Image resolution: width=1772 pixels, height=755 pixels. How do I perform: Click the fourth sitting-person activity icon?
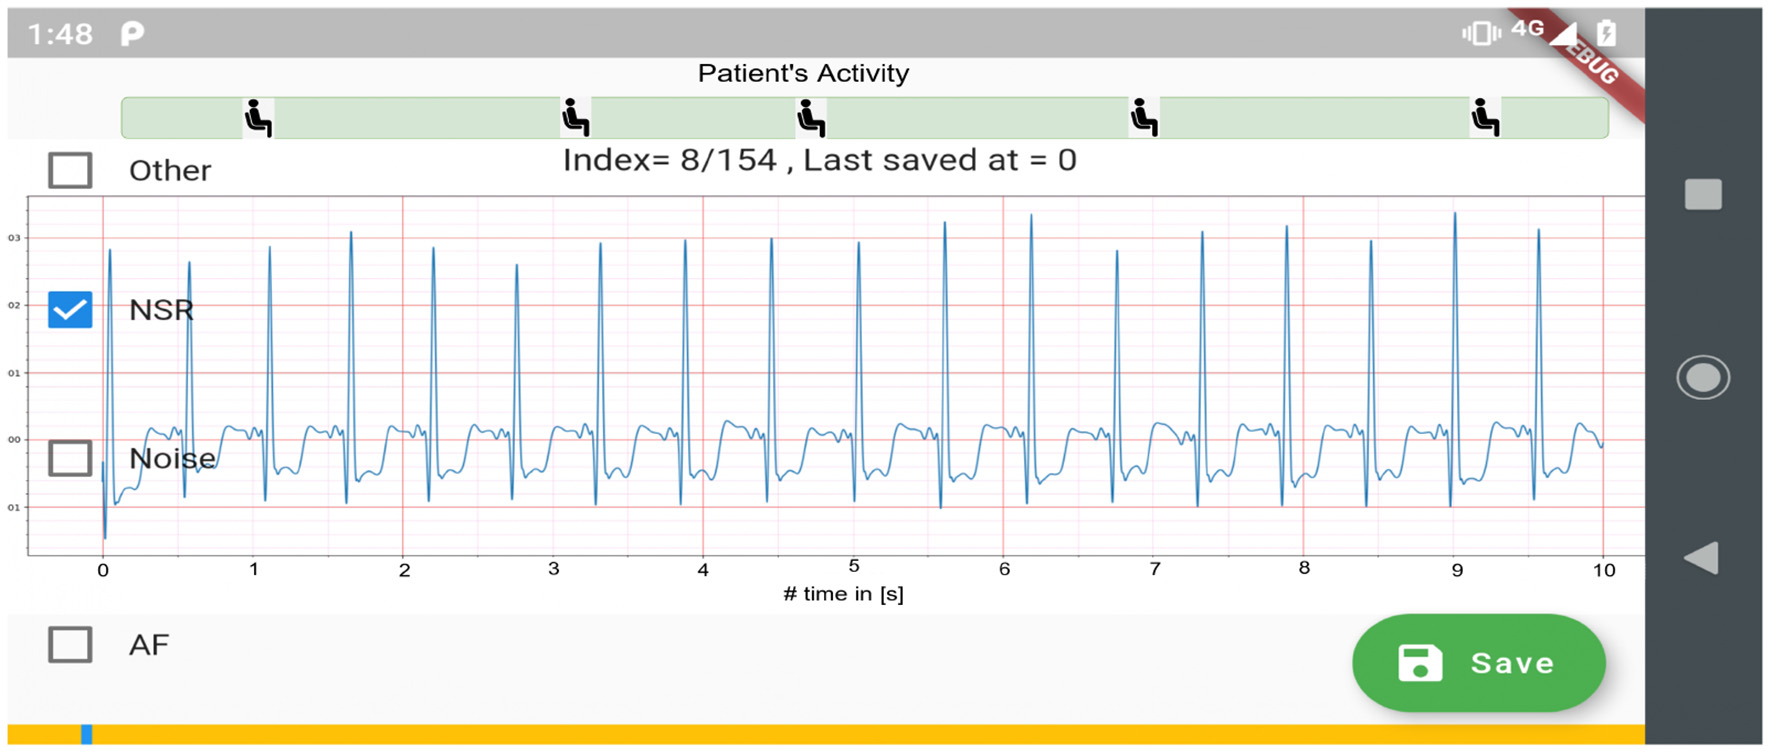tap(1144, 118)
